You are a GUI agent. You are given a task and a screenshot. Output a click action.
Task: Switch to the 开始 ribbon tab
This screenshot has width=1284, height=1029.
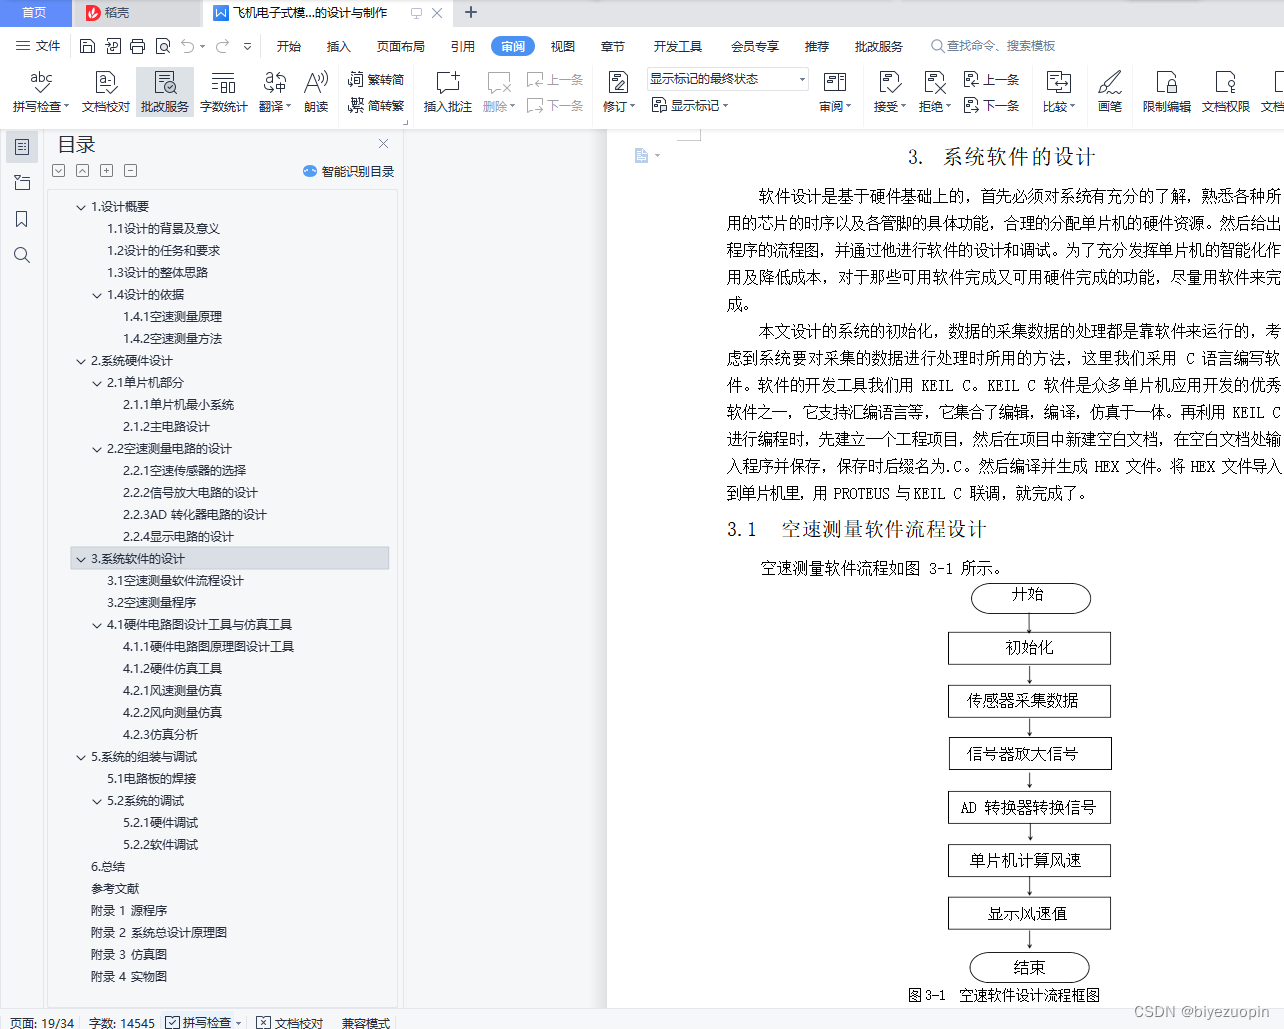coord(289,46)
